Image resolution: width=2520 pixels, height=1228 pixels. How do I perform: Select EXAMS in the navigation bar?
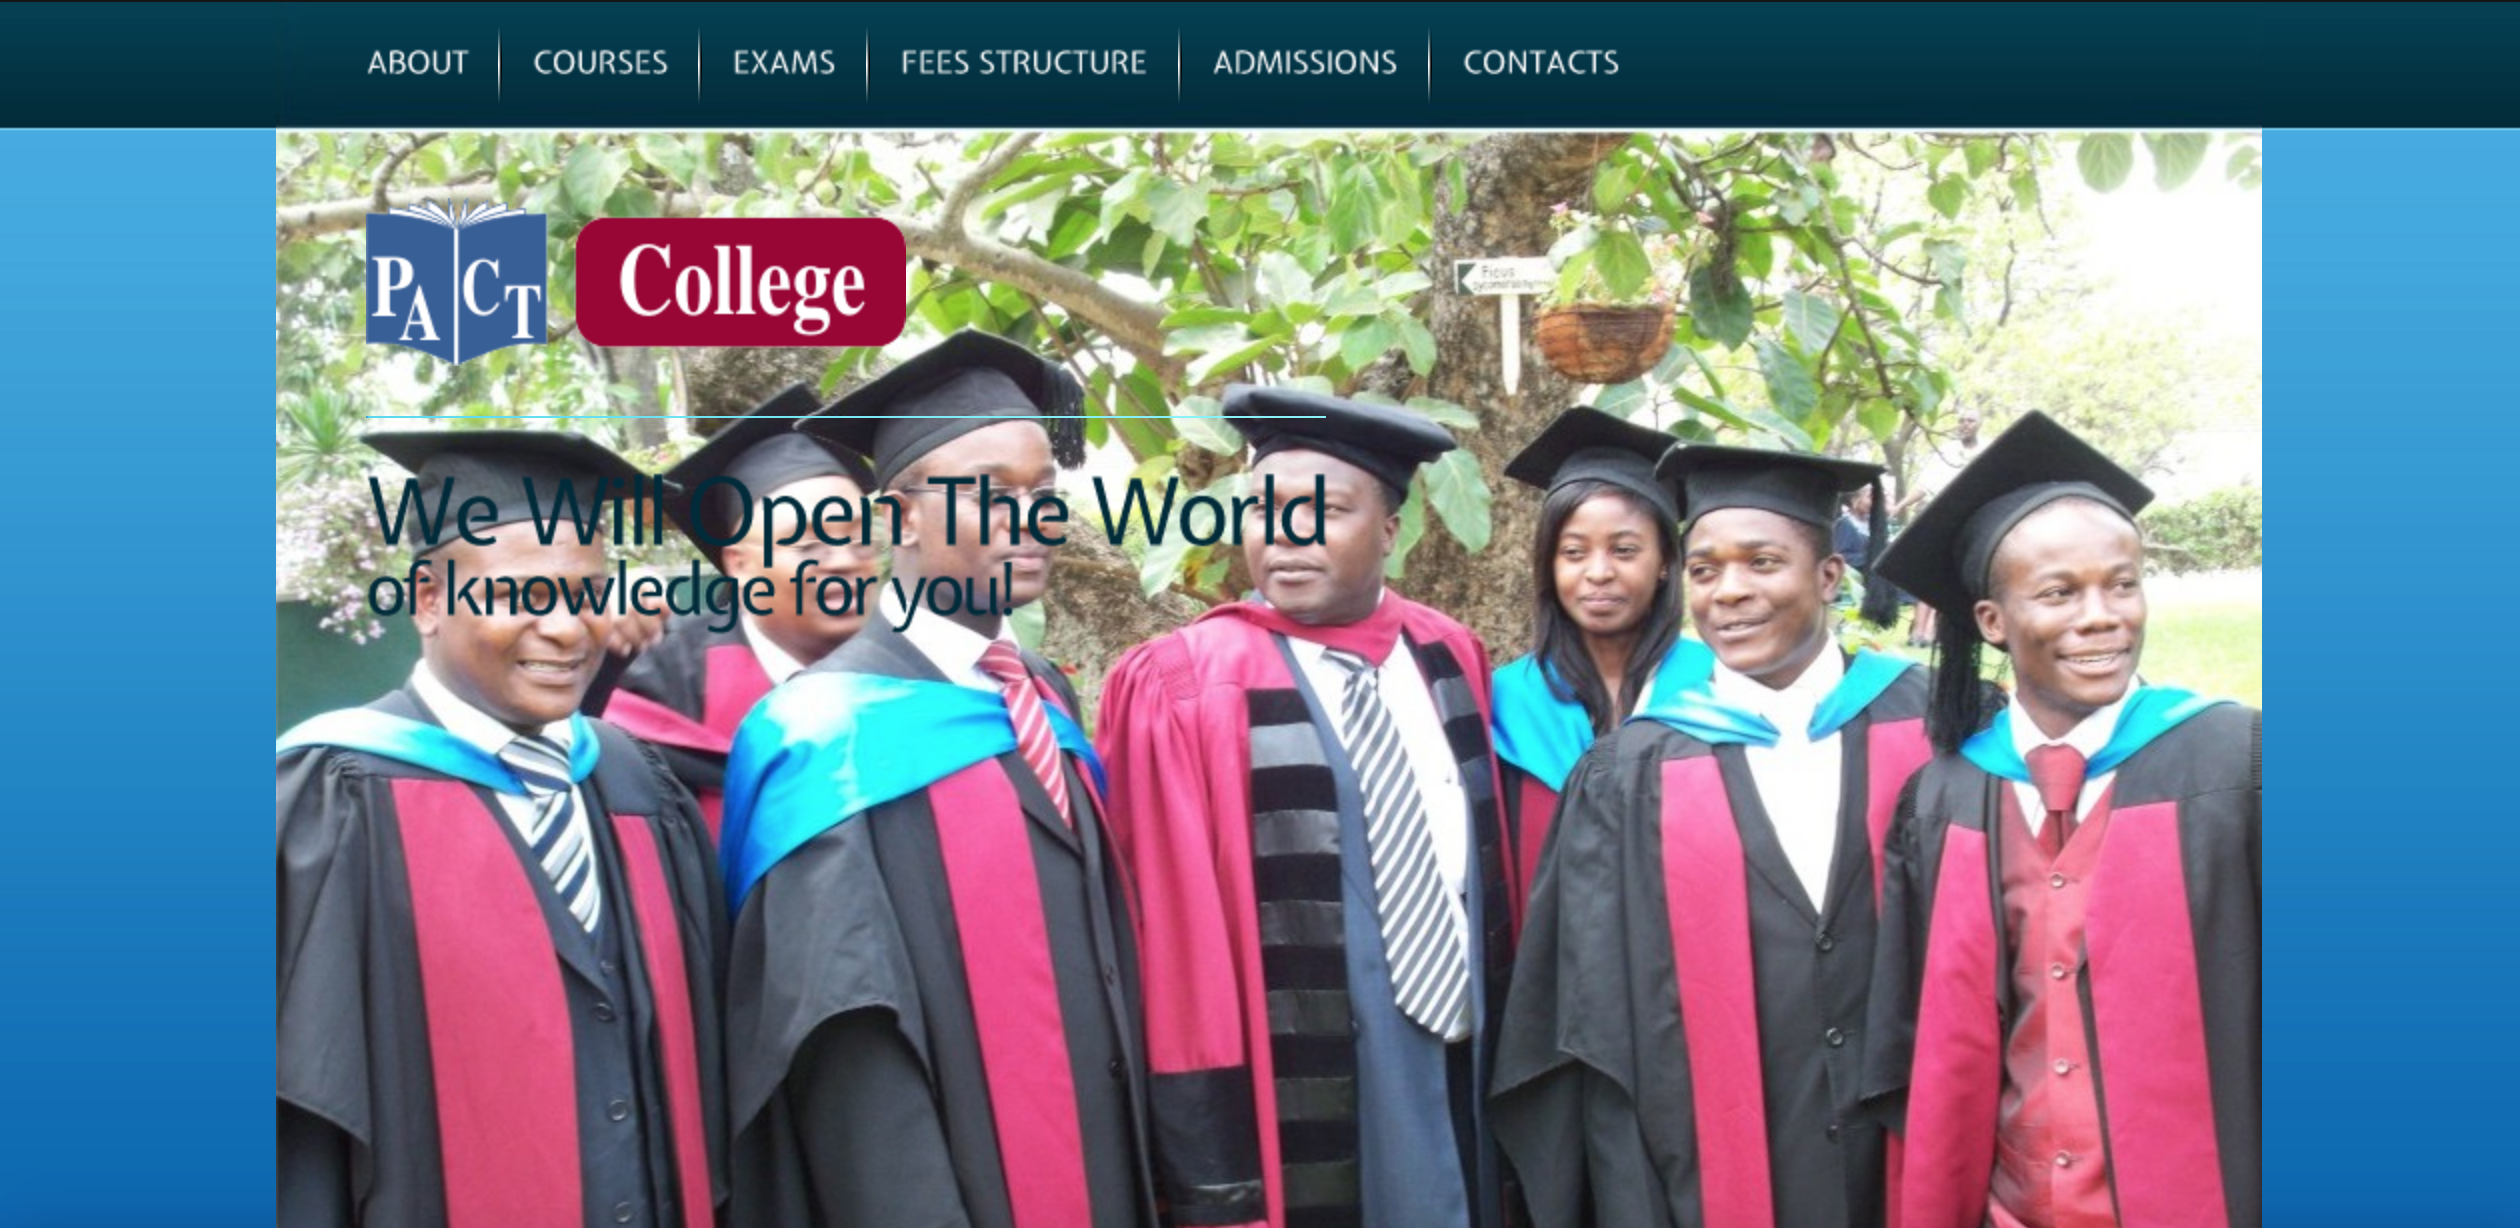click(783, 63)
